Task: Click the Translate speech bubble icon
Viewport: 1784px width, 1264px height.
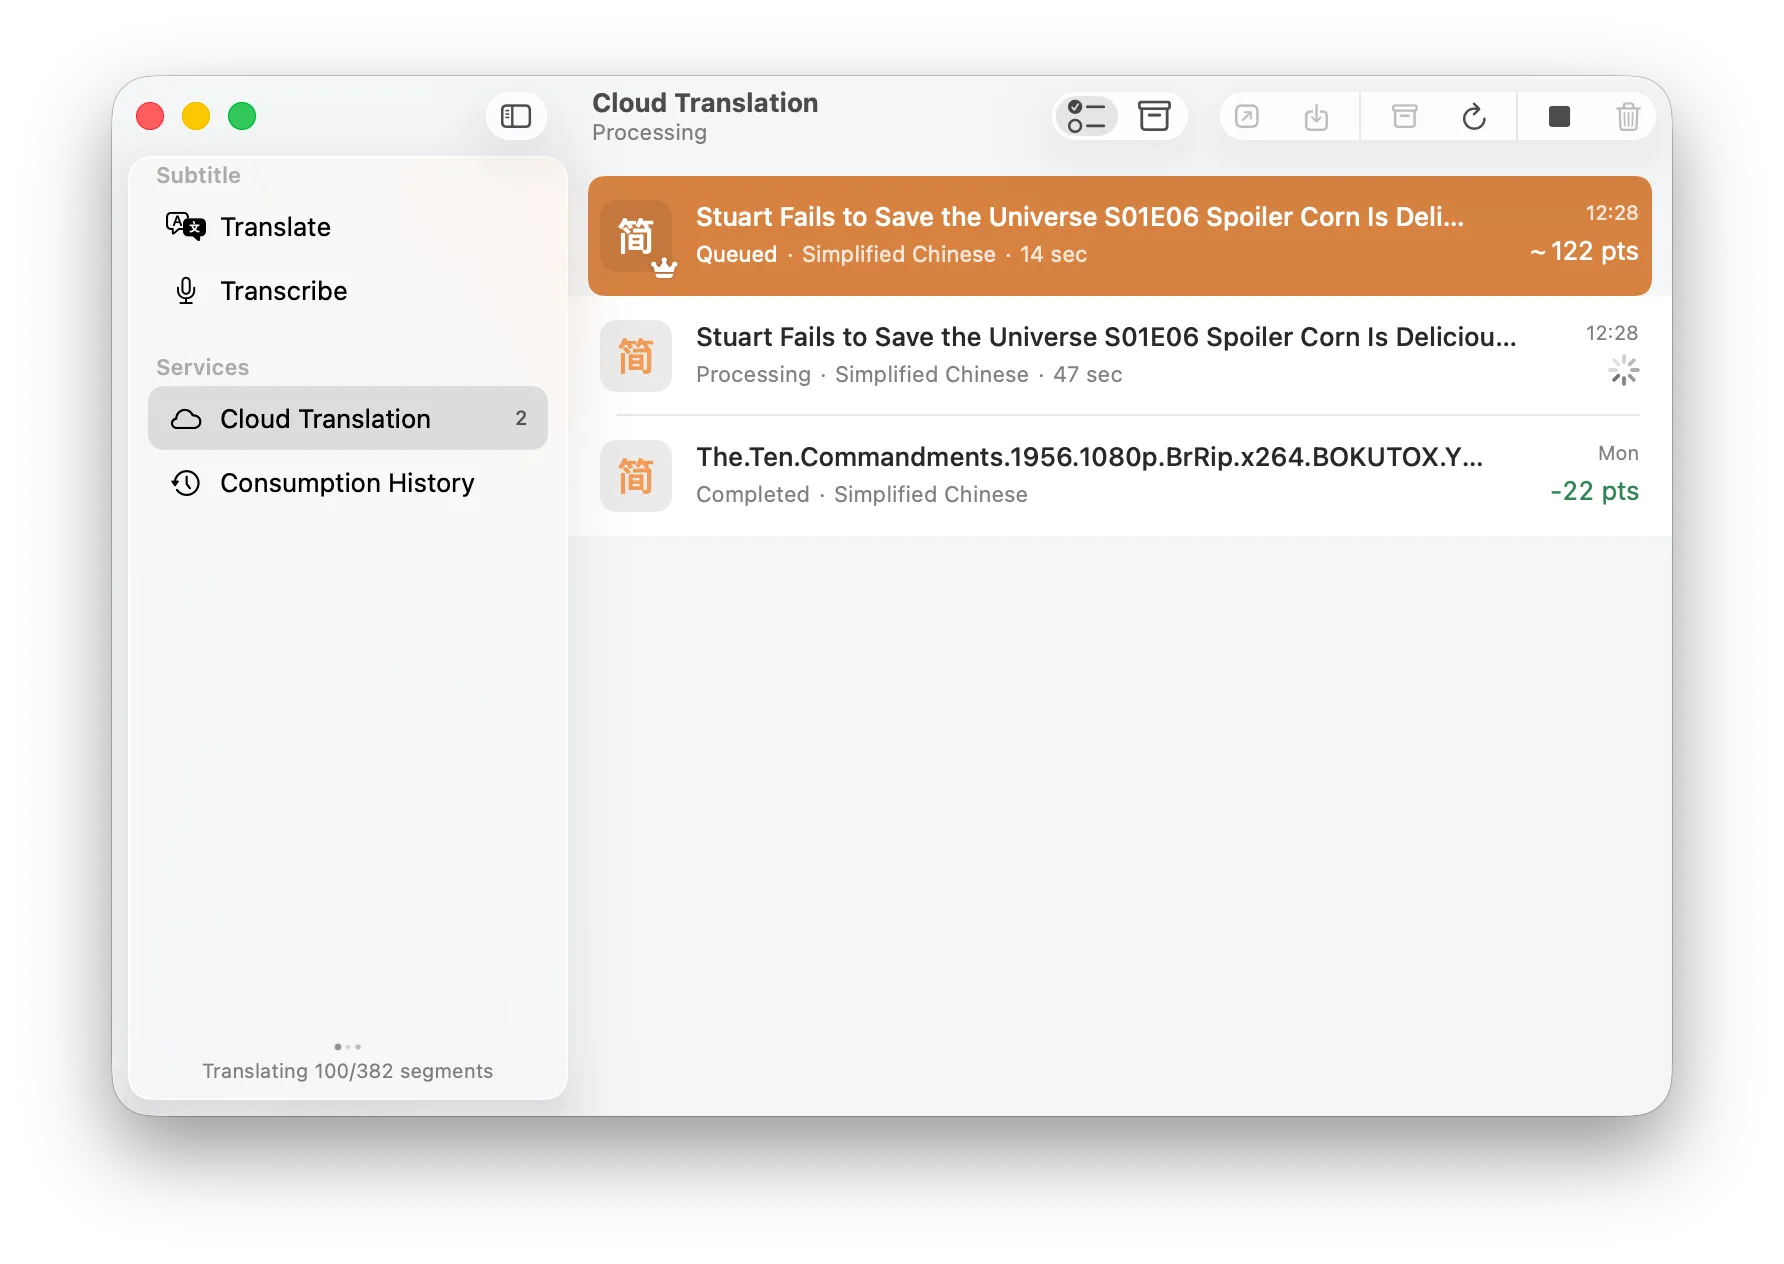Action: [x=186, y=227]
